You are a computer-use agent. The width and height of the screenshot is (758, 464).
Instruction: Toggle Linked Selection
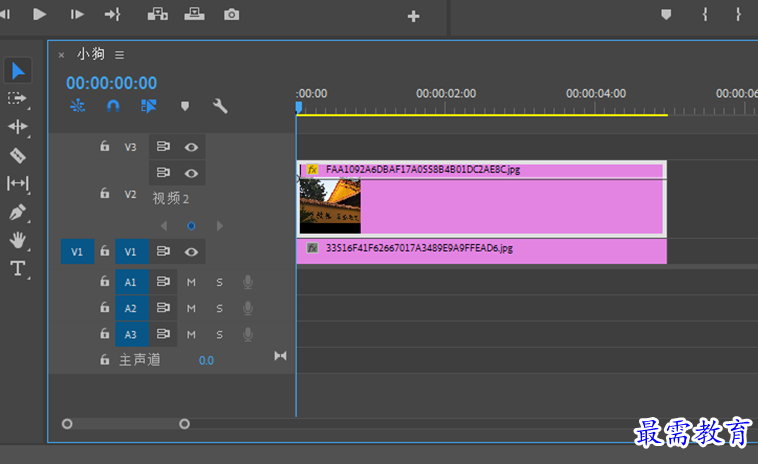click(148, 105)
